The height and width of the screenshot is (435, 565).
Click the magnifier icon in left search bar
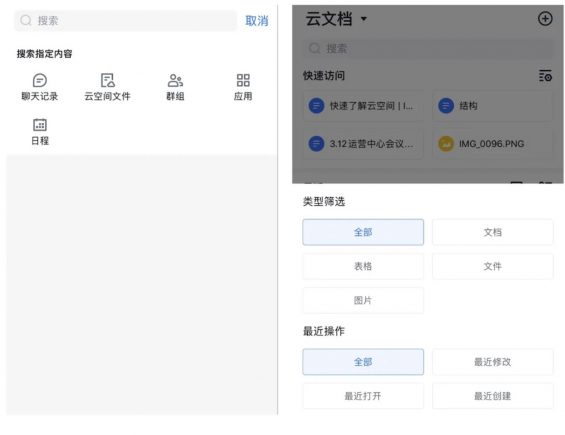(26, 21)
